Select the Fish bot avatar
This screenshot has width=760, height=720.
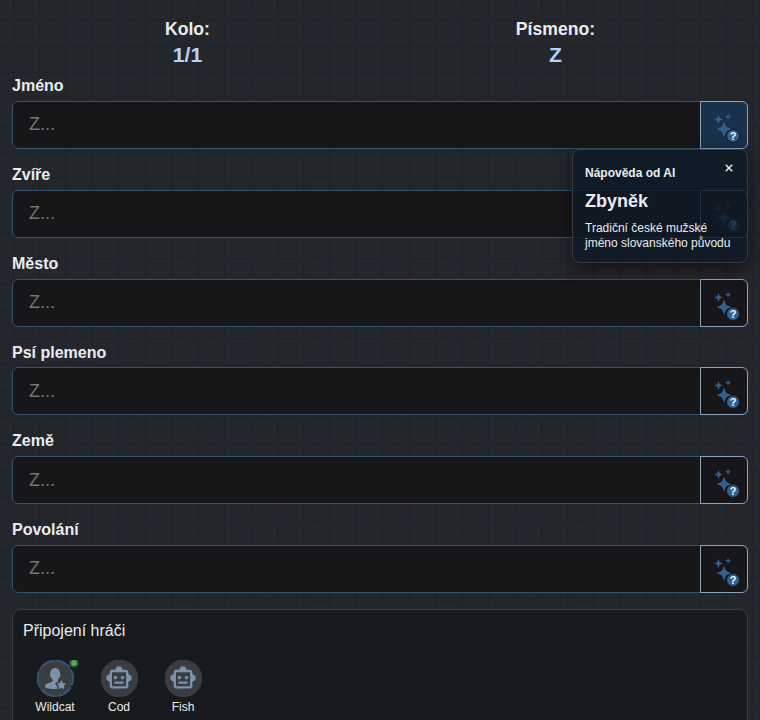pos(183,678)
